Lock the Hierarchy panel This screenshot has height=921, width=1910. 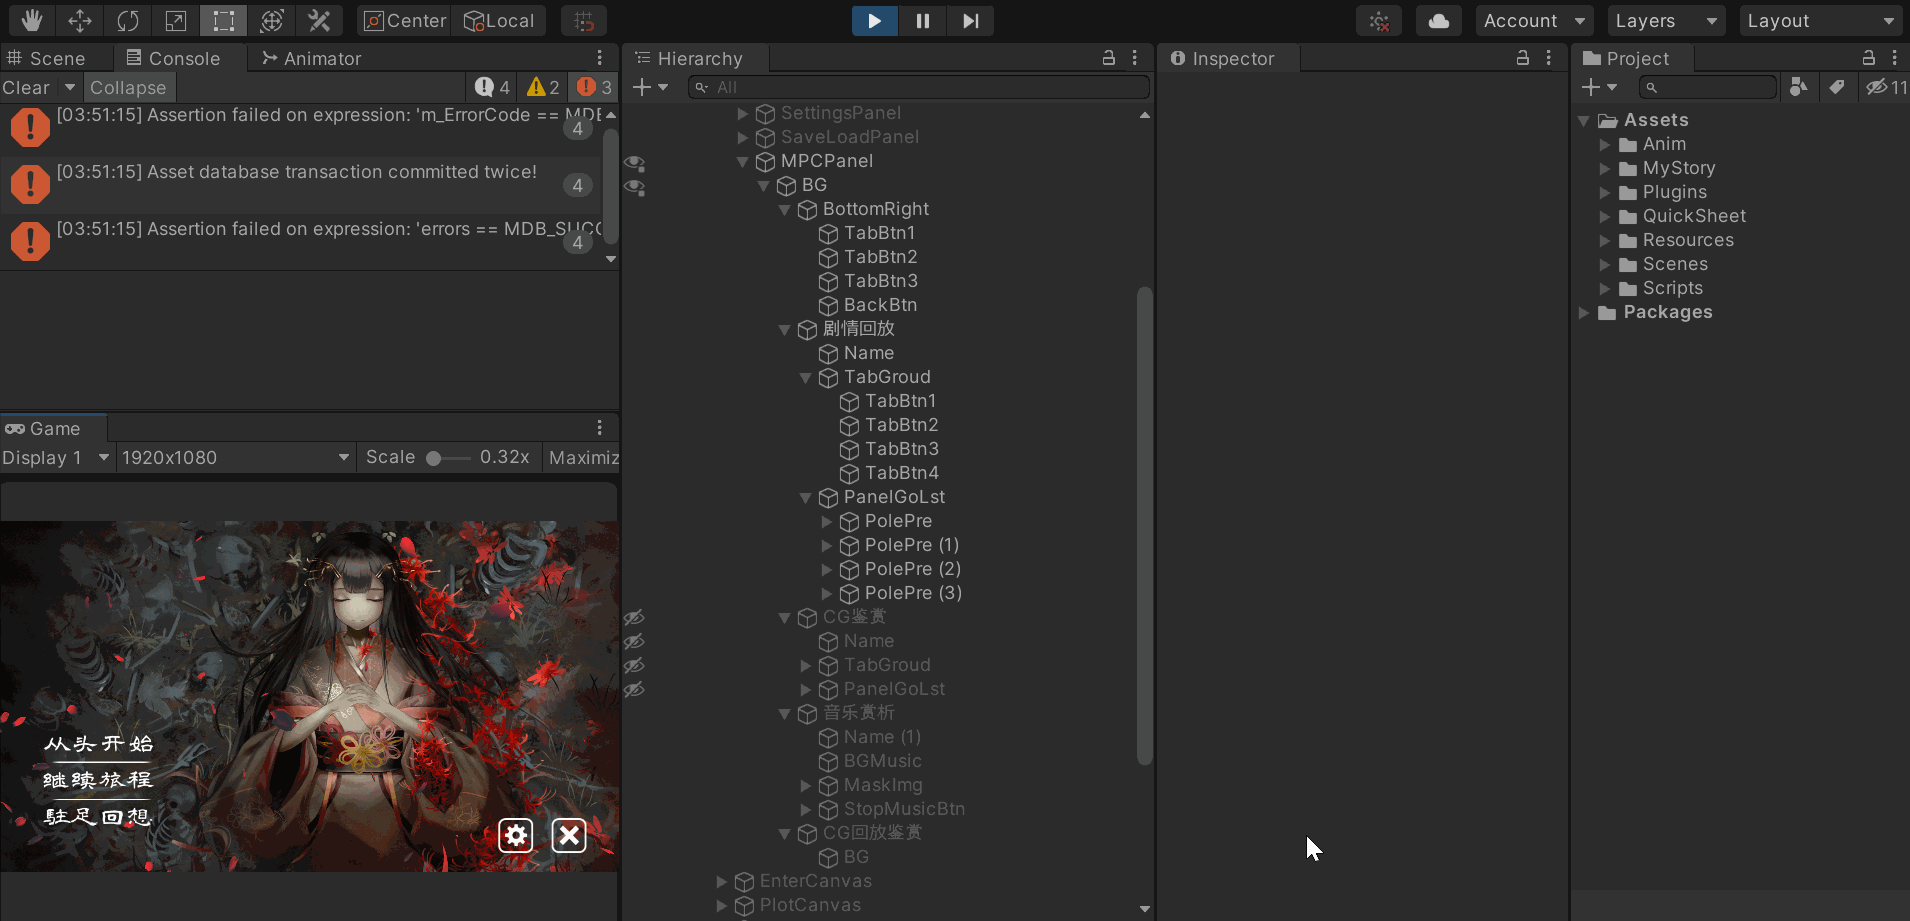coord(1108,58)
